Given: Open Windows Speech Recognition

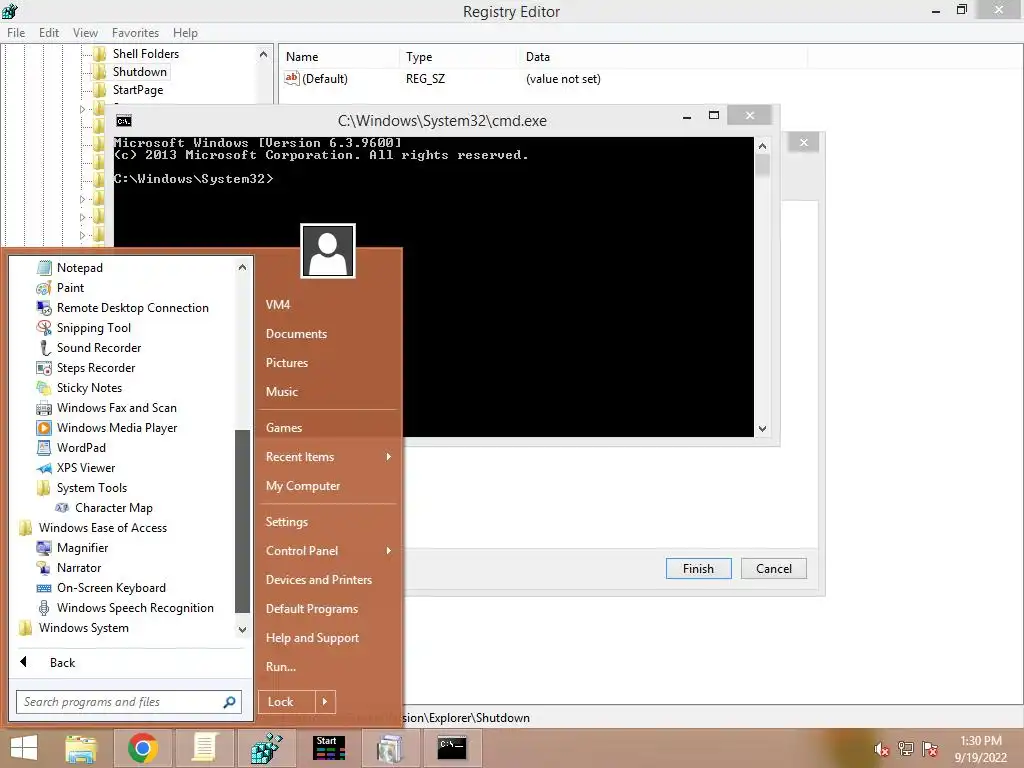Looking at the screenshot, I should click(135, 608).
